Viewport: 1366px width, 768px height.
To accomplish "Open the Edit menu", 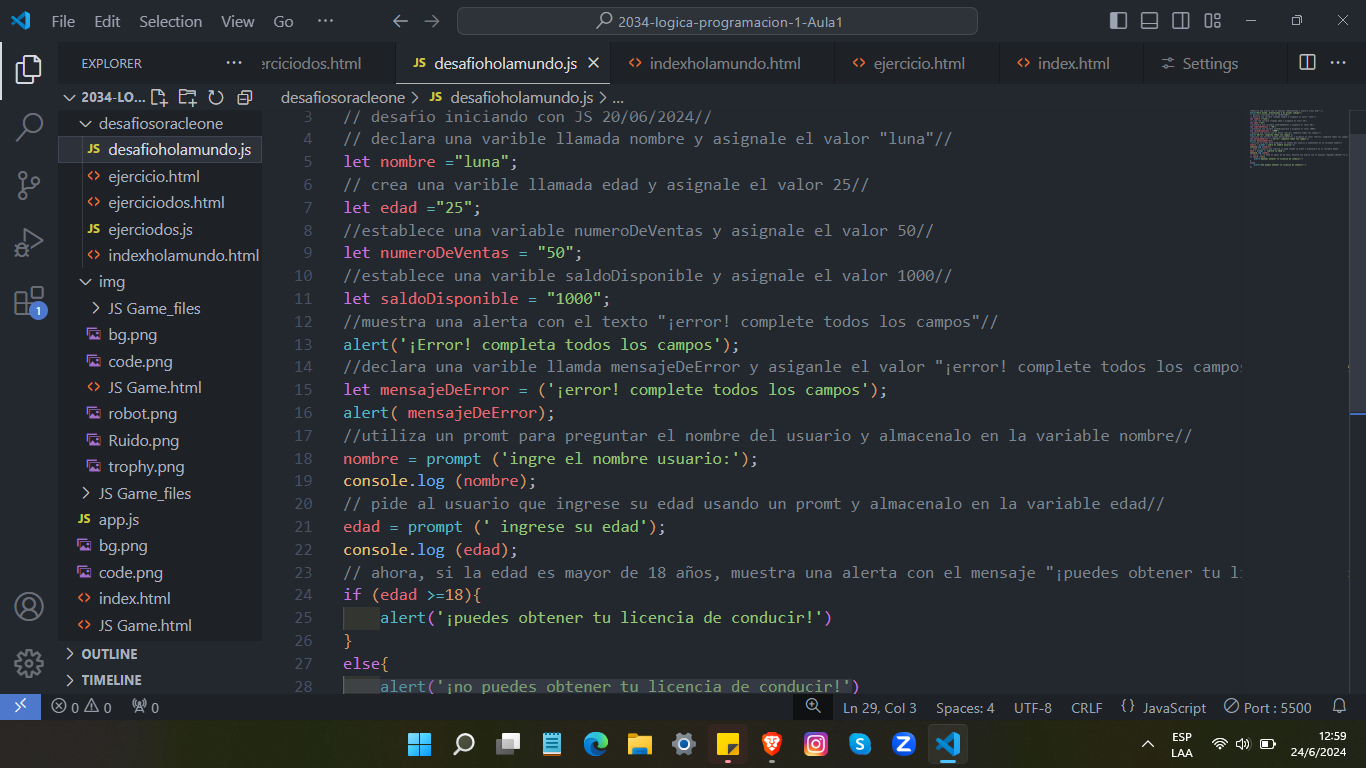I will coord(107,21).
